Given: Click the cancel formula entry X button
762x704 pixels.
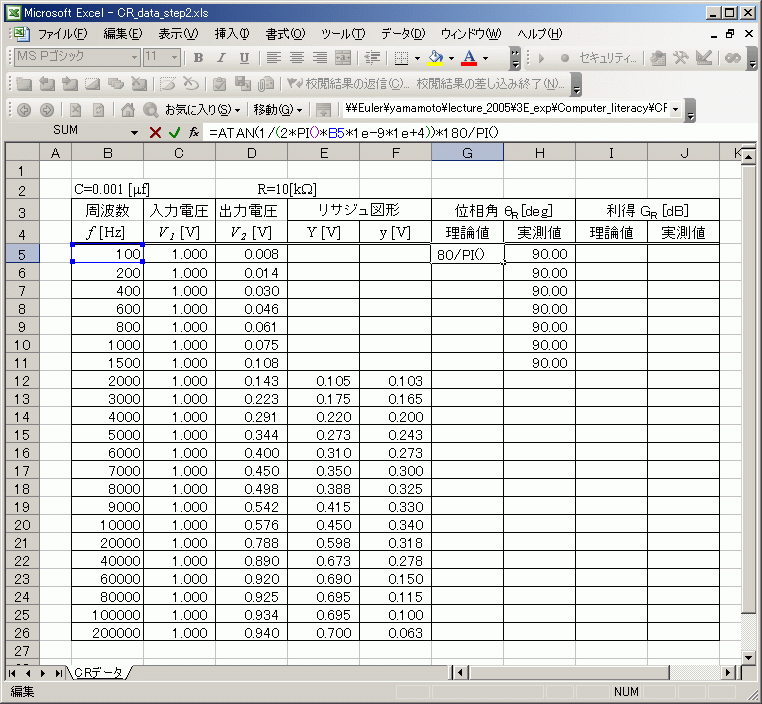Looking at the screenshot, I should click(x=155, y=132).
